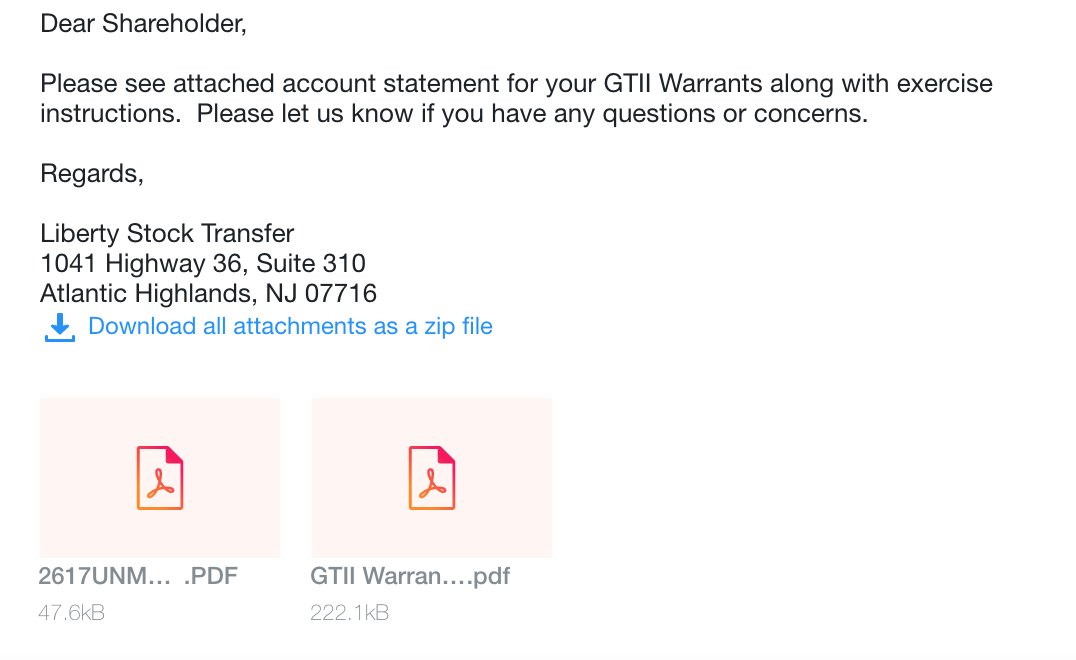Click the blue download arrow icon

[60, 327]
